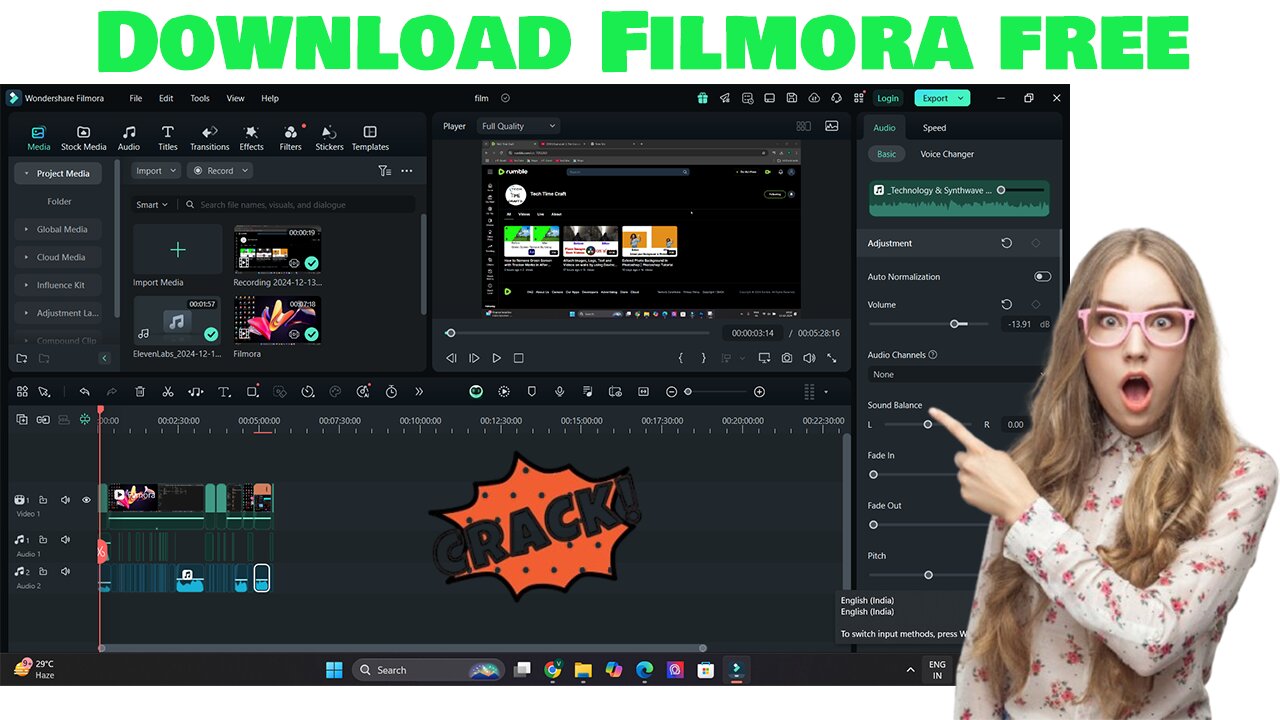The height and width of the screenshot is (720, 1280).
Task: Zoom out timeline with minus icon
Action: pos(672,392)
